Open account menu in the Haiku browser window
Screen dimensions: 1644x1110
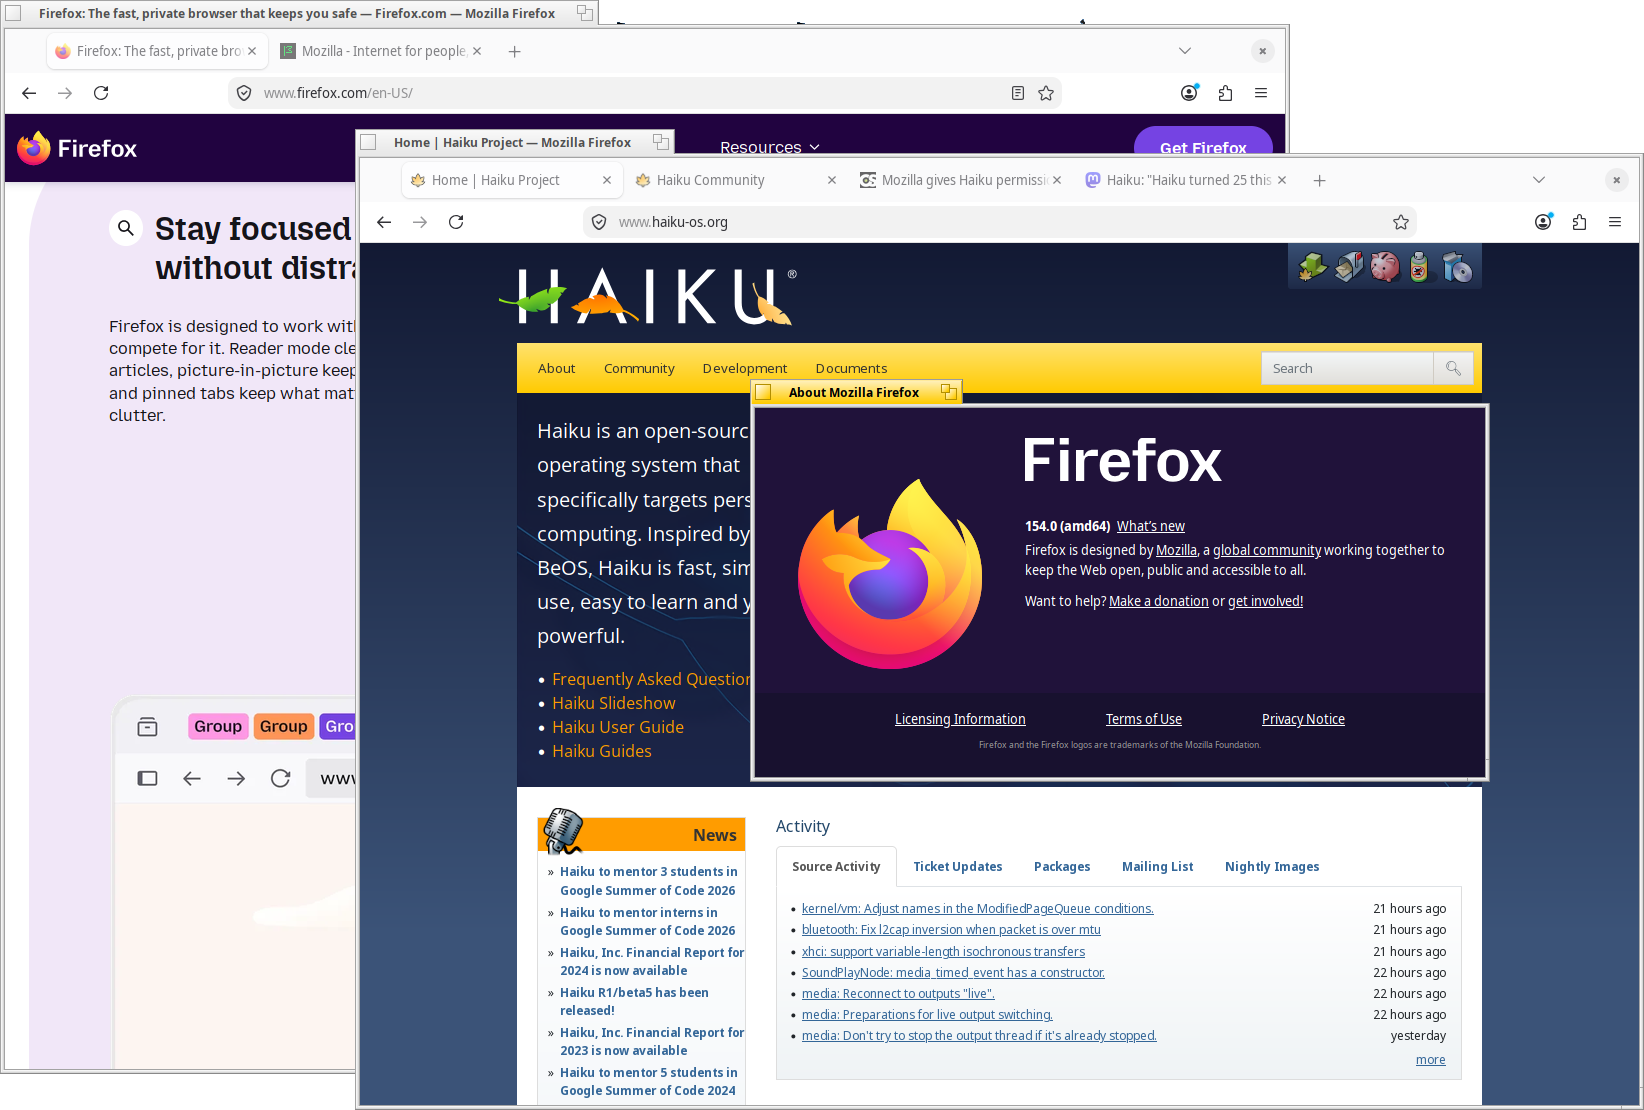(1543, 222)
